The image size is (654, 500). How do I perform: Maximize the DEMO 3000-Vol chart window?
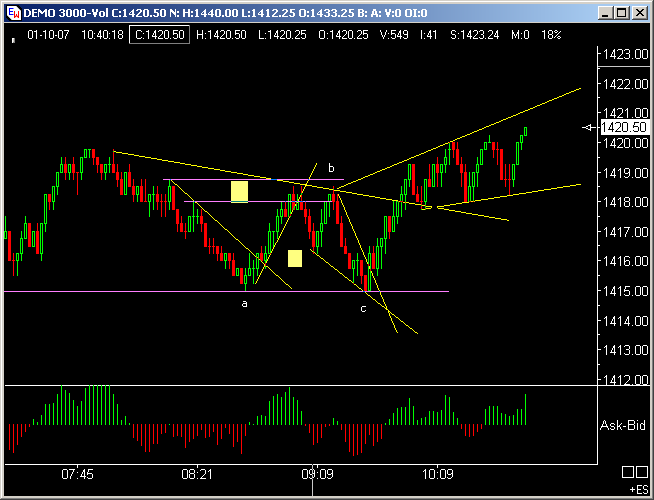[x=622, y=13]
